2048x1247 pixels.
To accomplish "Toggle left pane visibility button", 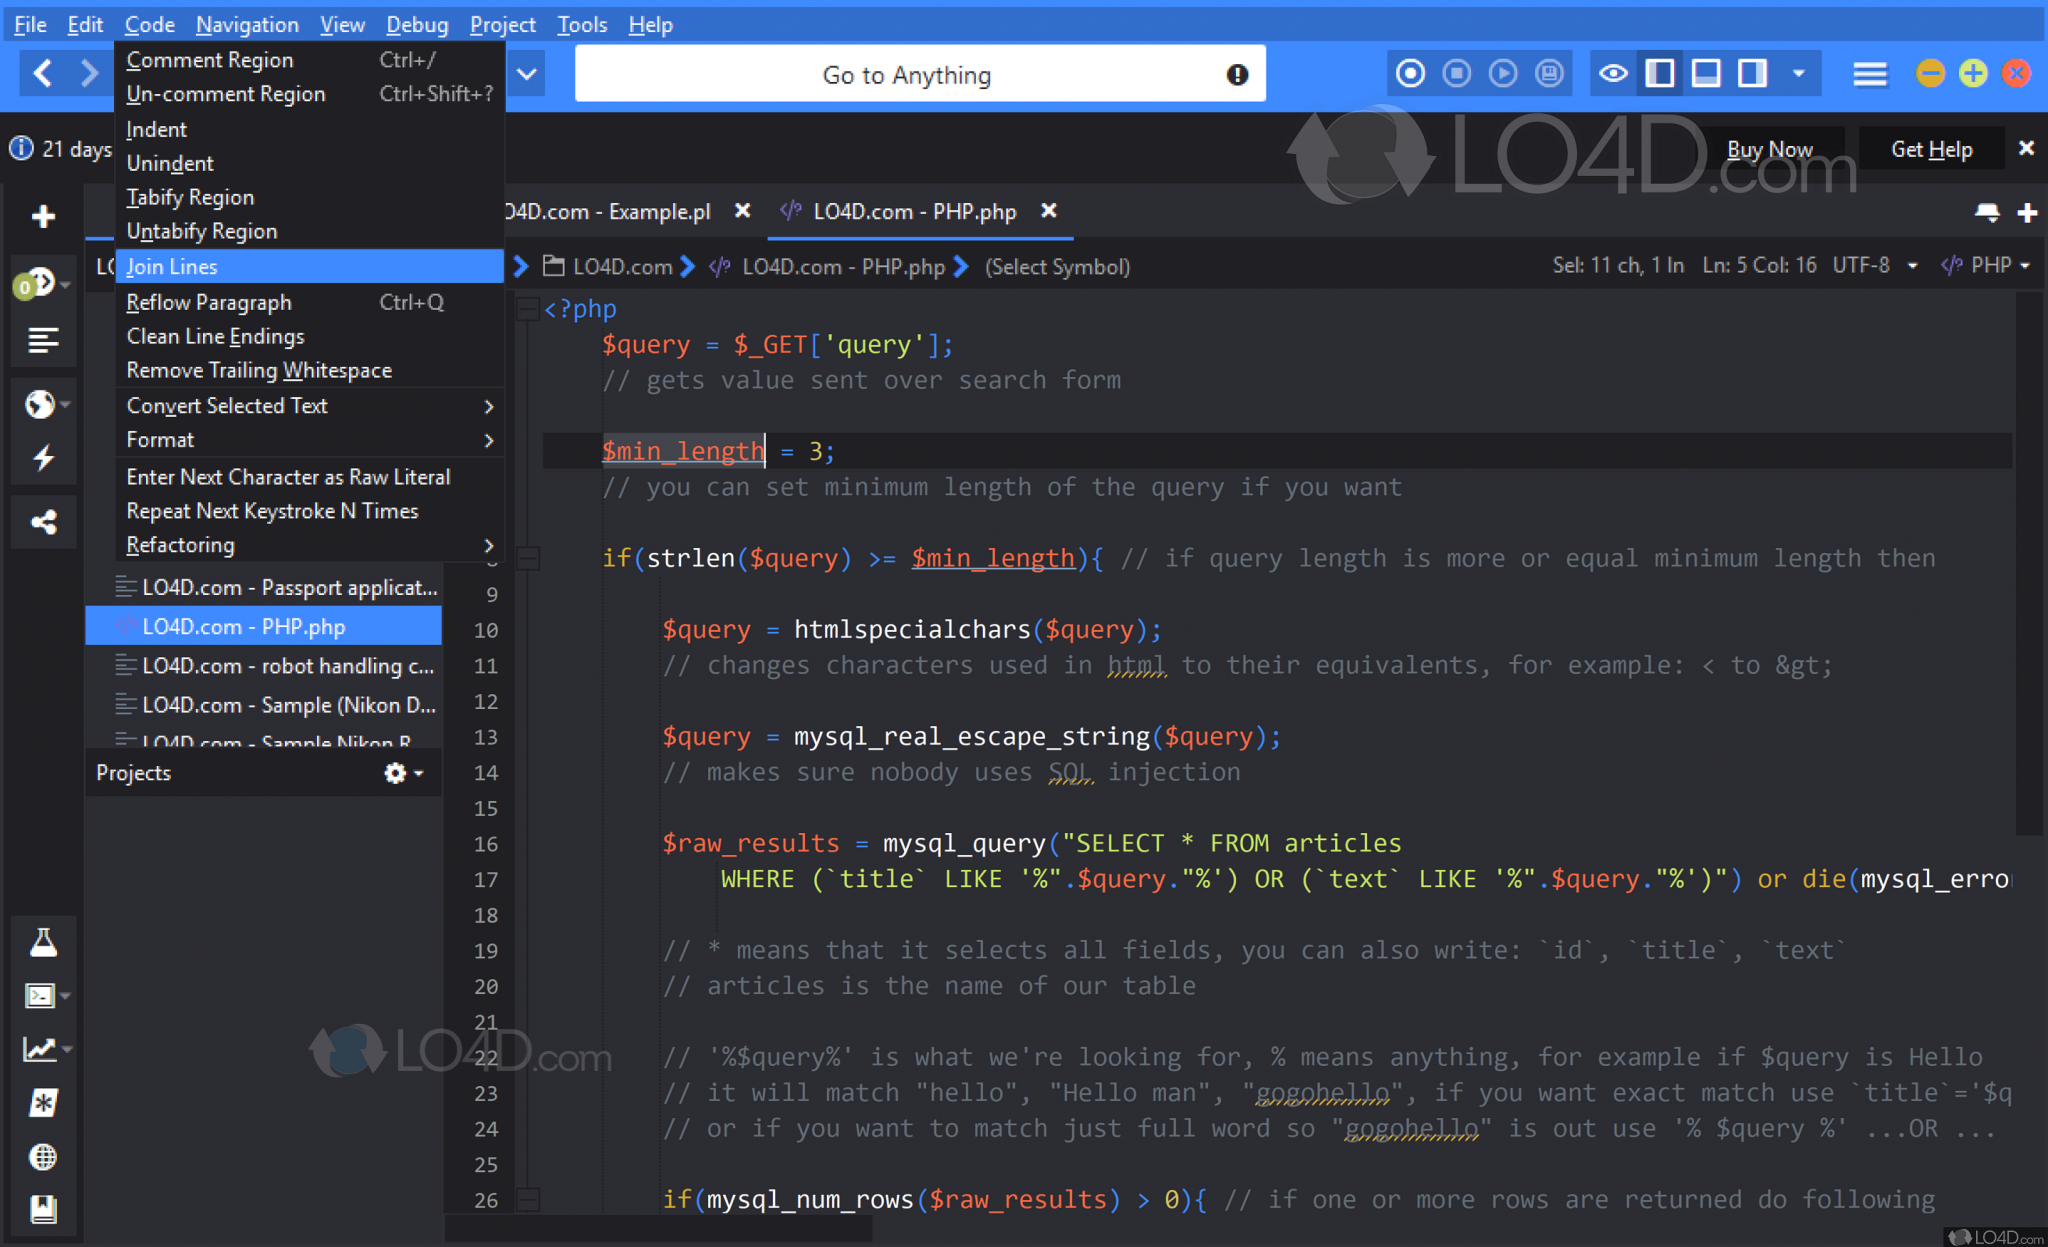I will point(1659,73).
